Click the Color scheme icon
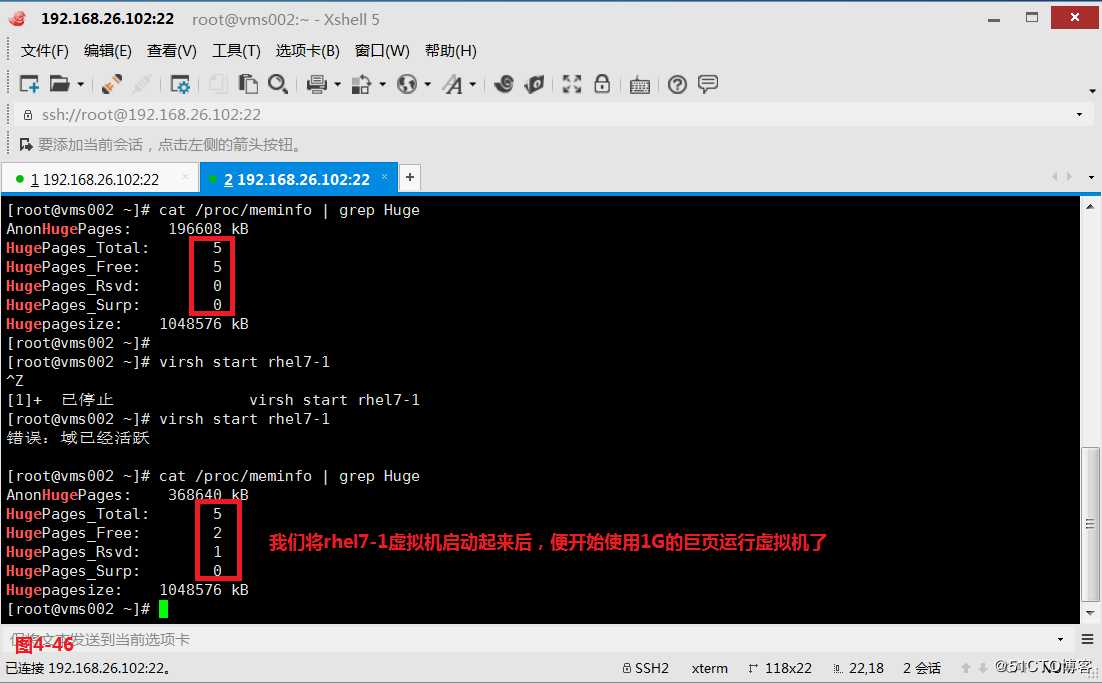The image size is (1102, 683). pos(361,84)
